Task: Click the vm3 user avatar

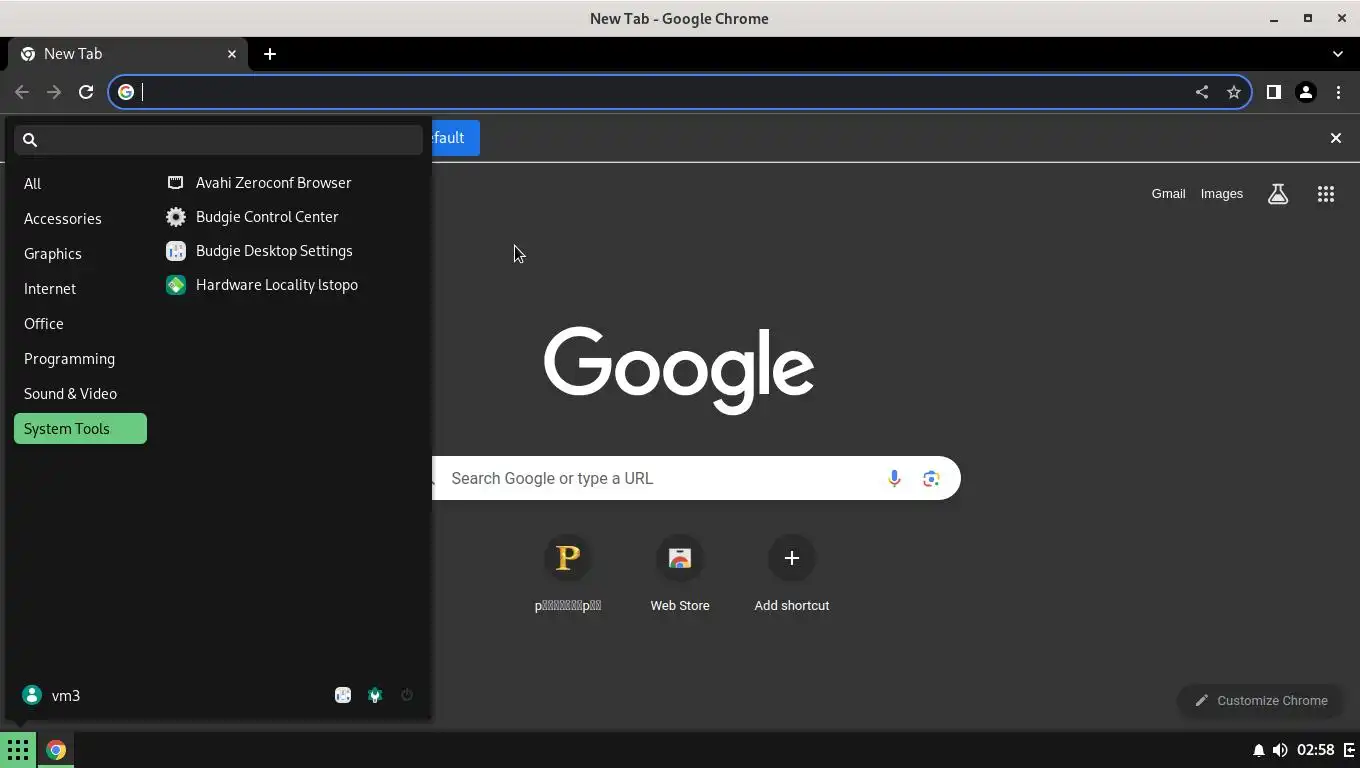Action: tap(32, 695)
